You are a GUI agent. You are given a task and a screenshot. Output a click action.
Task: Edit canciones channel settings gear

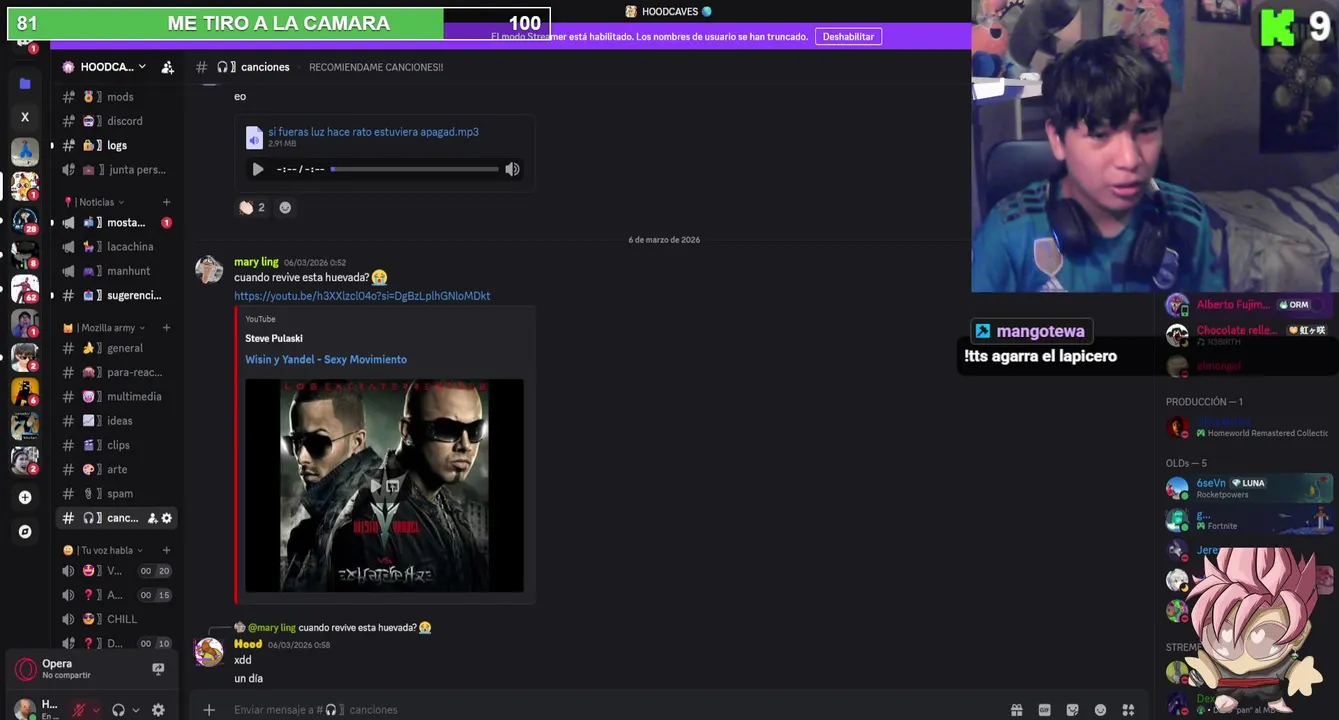coord(167,518)
